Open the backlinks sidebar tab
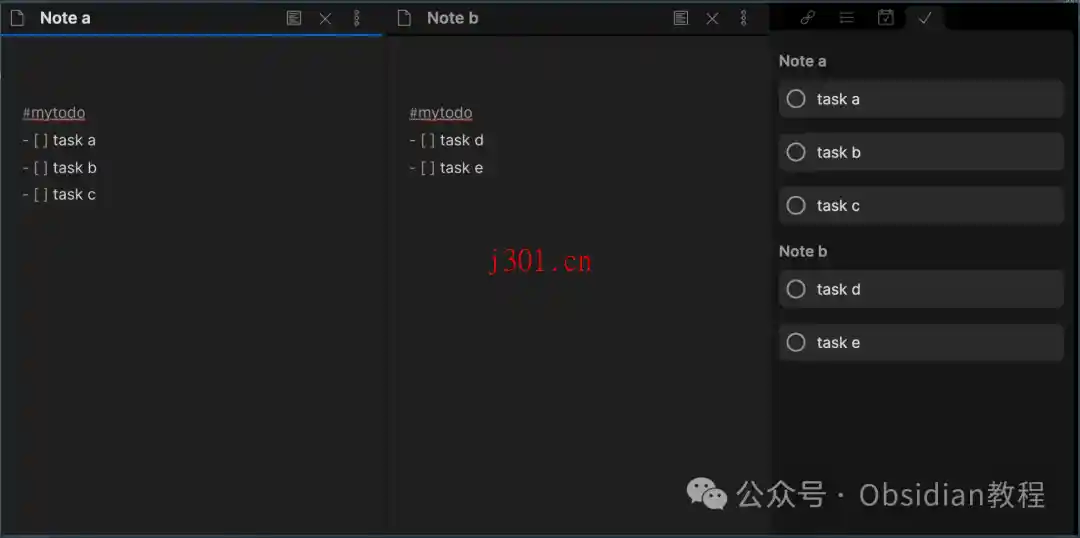The image size is (1080, 538). pos(808,18)
